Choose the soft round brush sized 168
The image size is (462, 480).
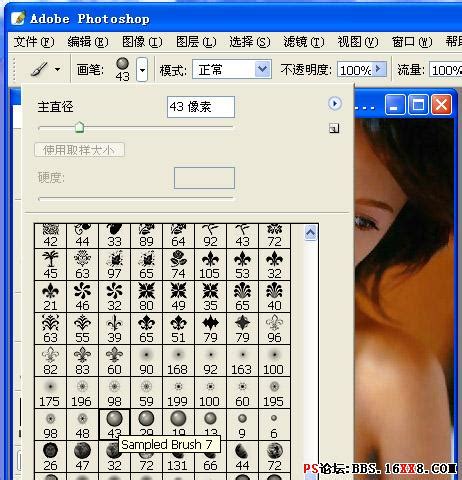click(178, 361)
